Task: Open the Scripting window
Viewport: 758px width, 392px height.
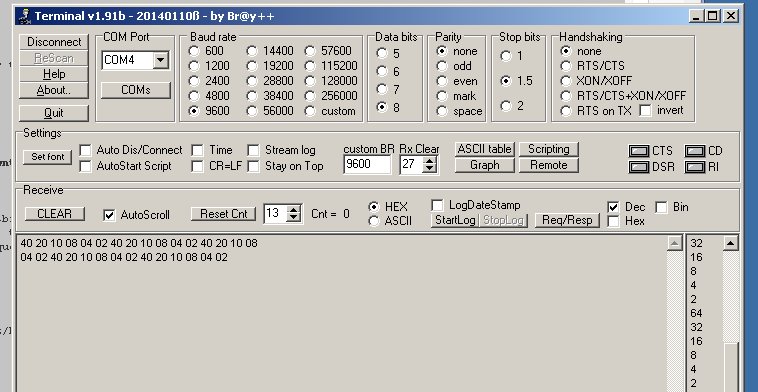Action: point(548,149)
